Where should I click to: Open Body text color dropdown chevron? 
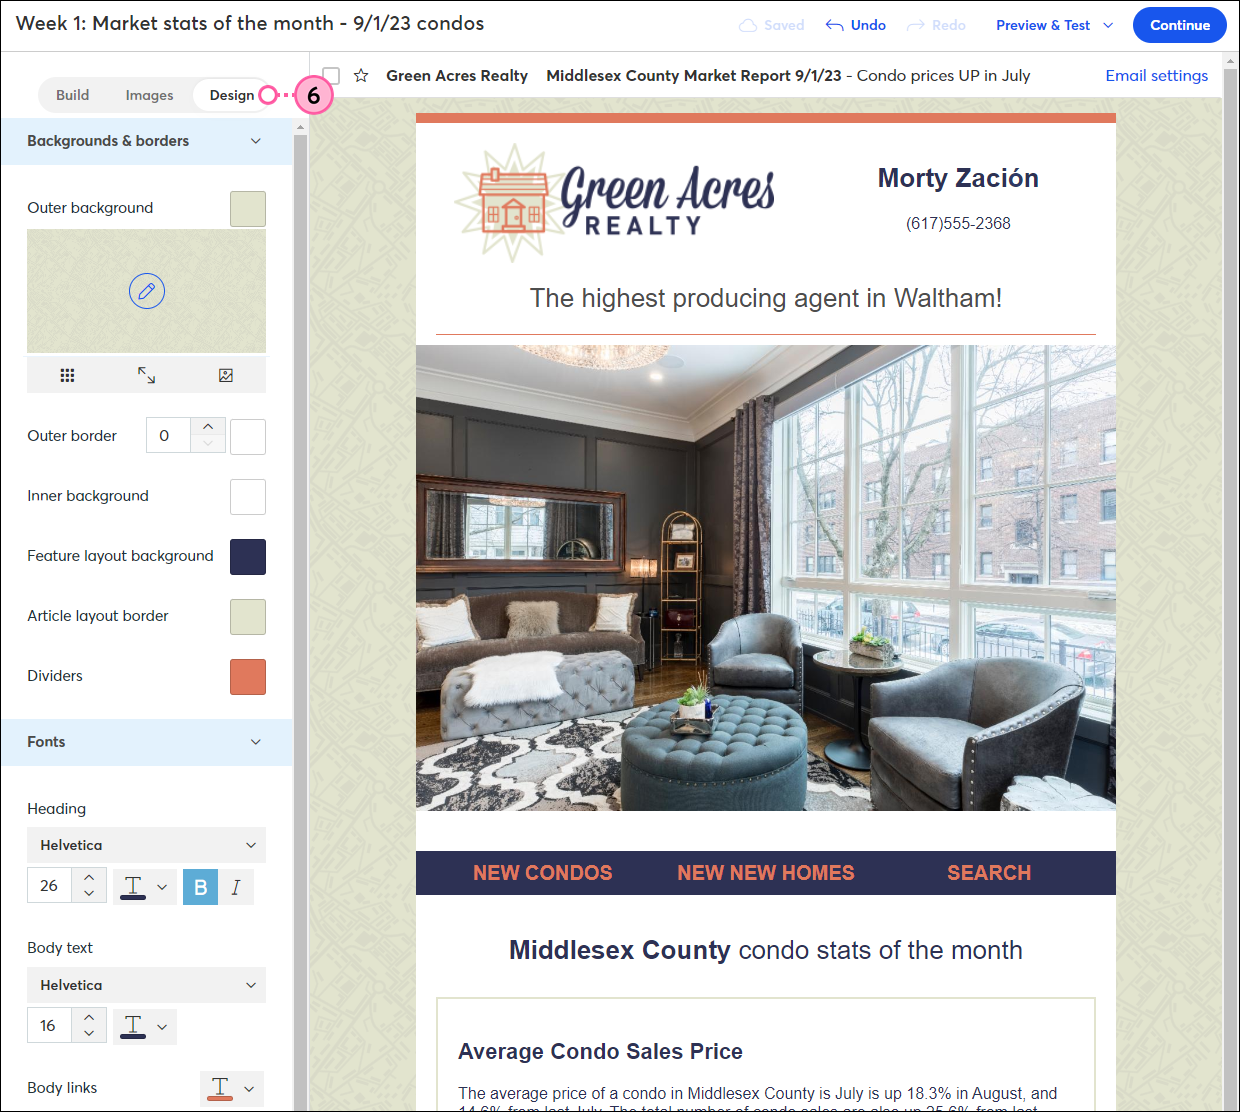162,1026
